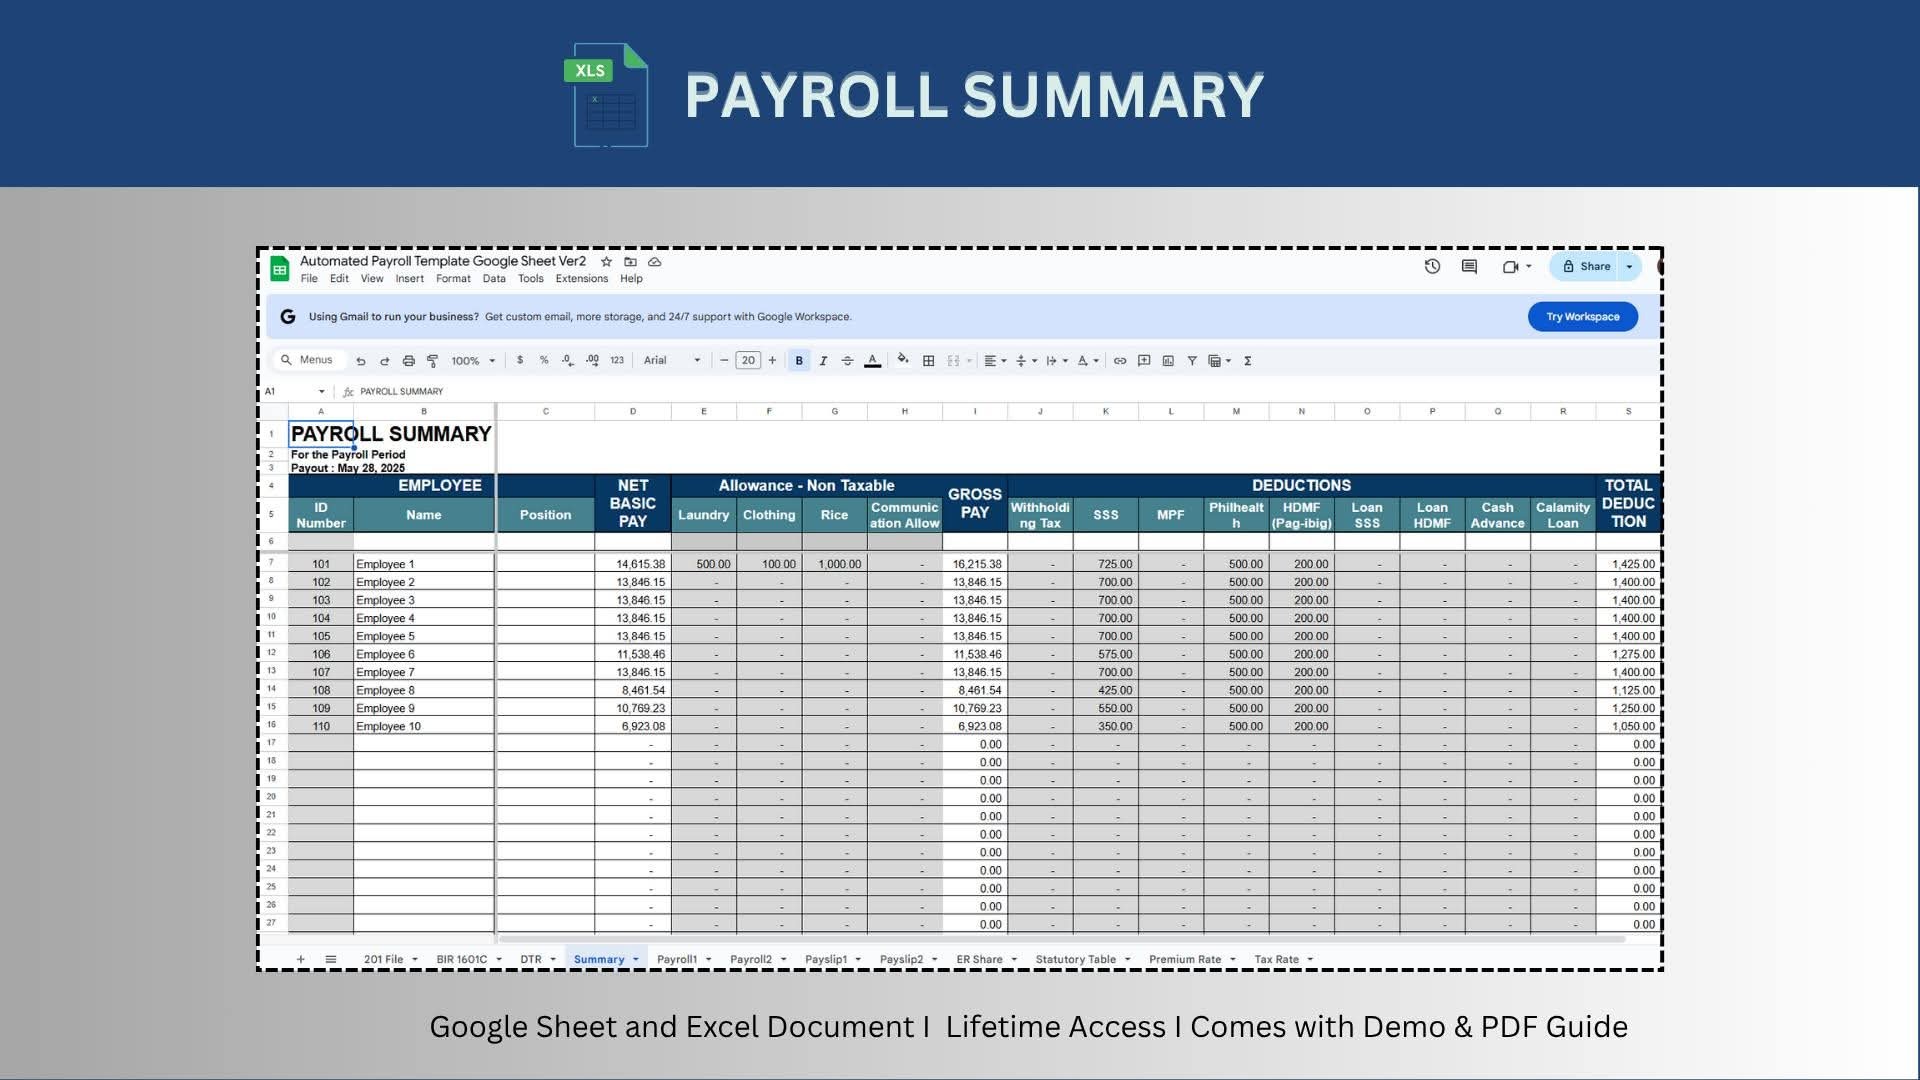Open the fill color picker

tap(903, 360)
